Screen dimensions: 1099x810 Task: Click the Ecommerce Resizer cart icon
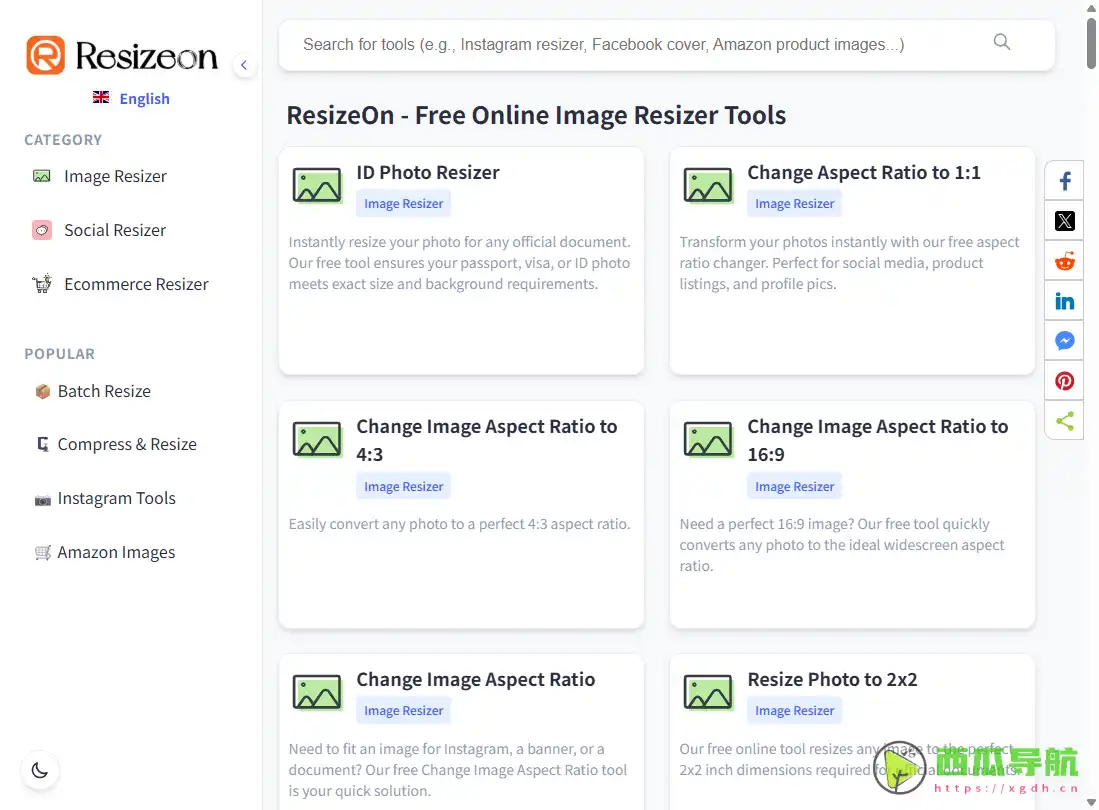coord(42,284)
